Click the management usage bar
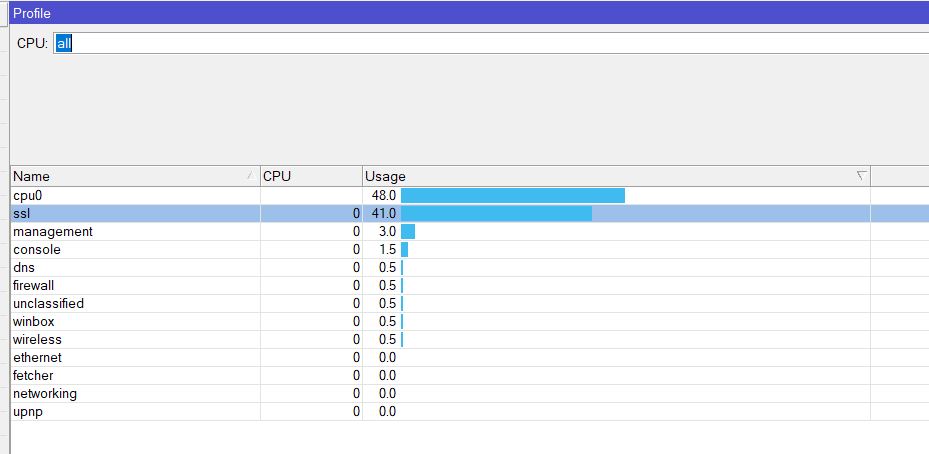 click(408, 232)
